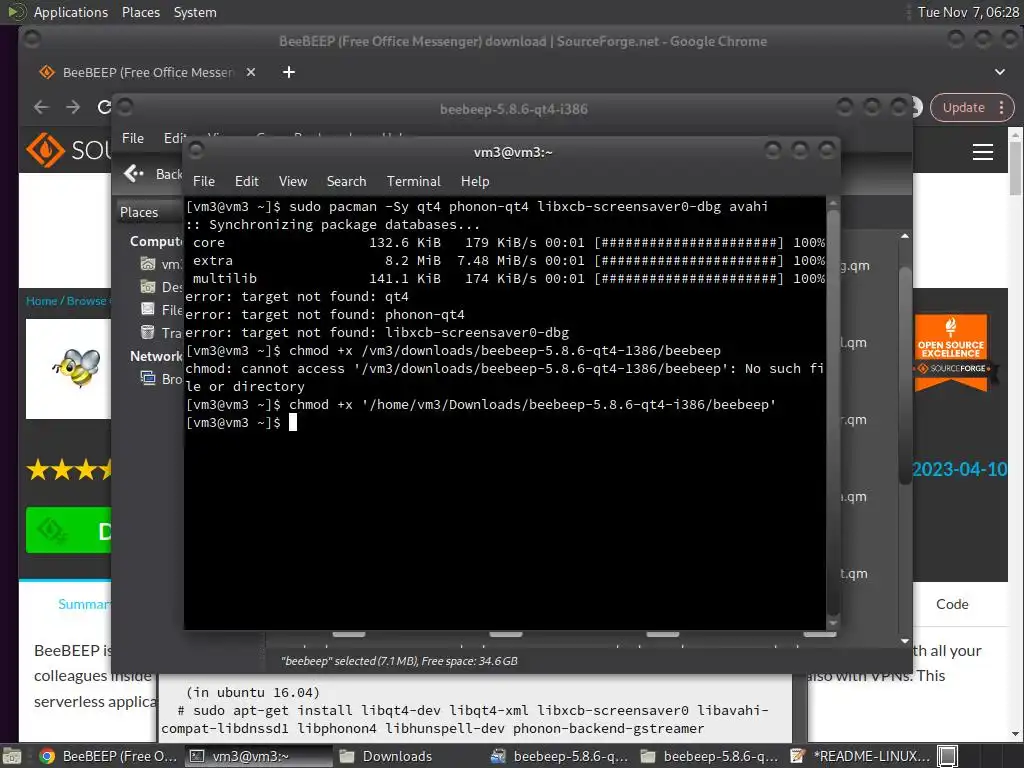Click the top panel applications logo icon
Viewport: 1024px width, 768px height.
(x=16, y=12)
